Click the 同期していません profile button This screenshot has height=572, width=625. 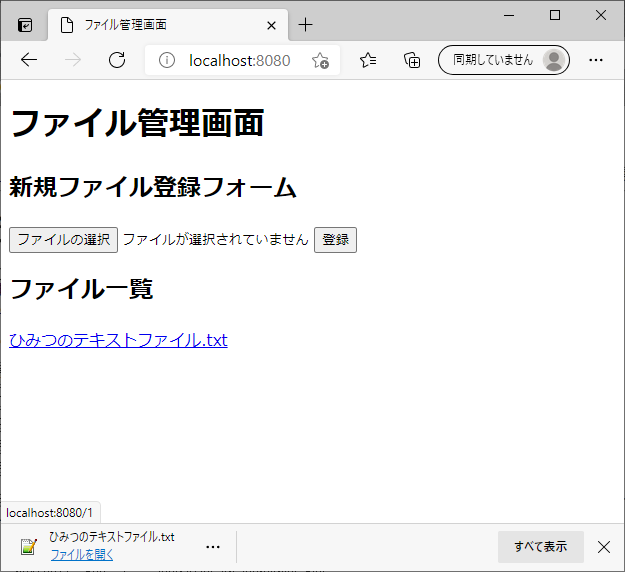pos(504,60)
